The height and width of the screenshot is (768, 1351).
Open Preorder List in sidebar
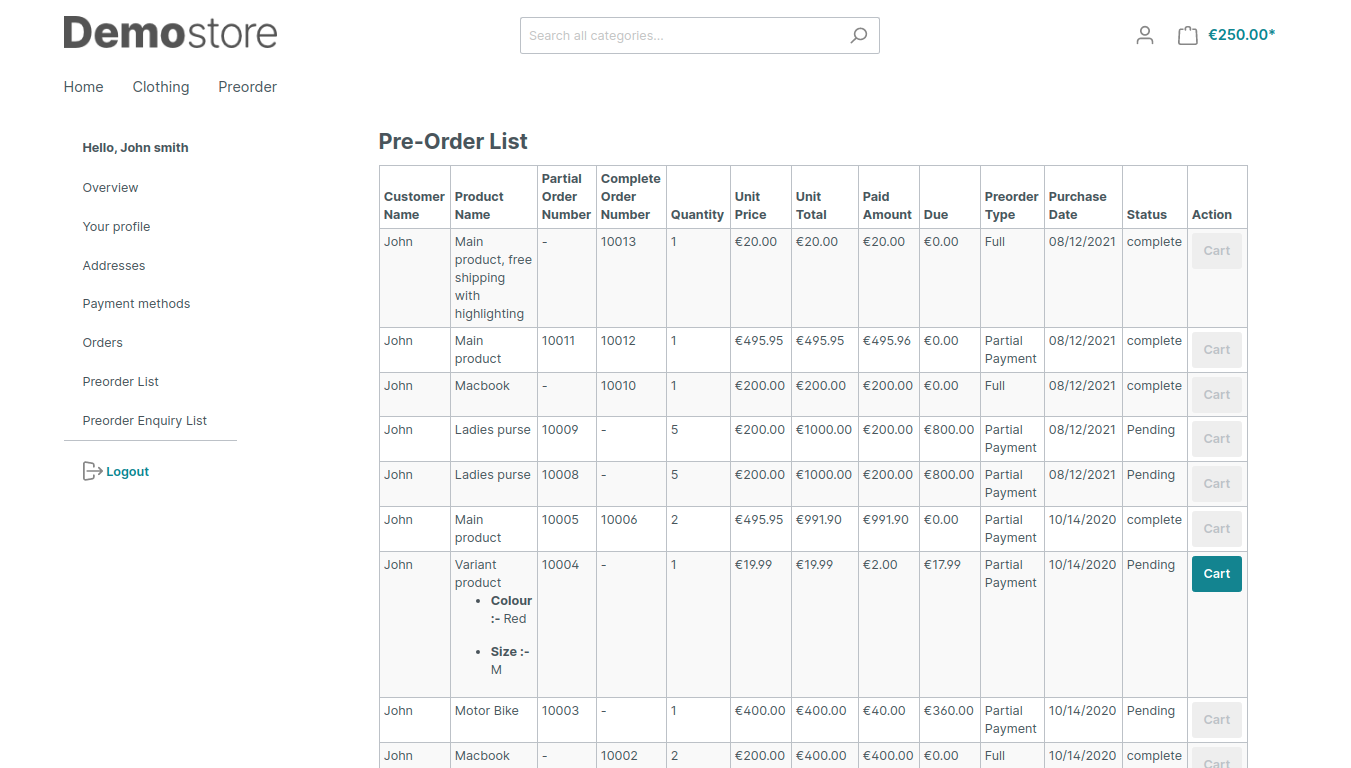[121, 382]
